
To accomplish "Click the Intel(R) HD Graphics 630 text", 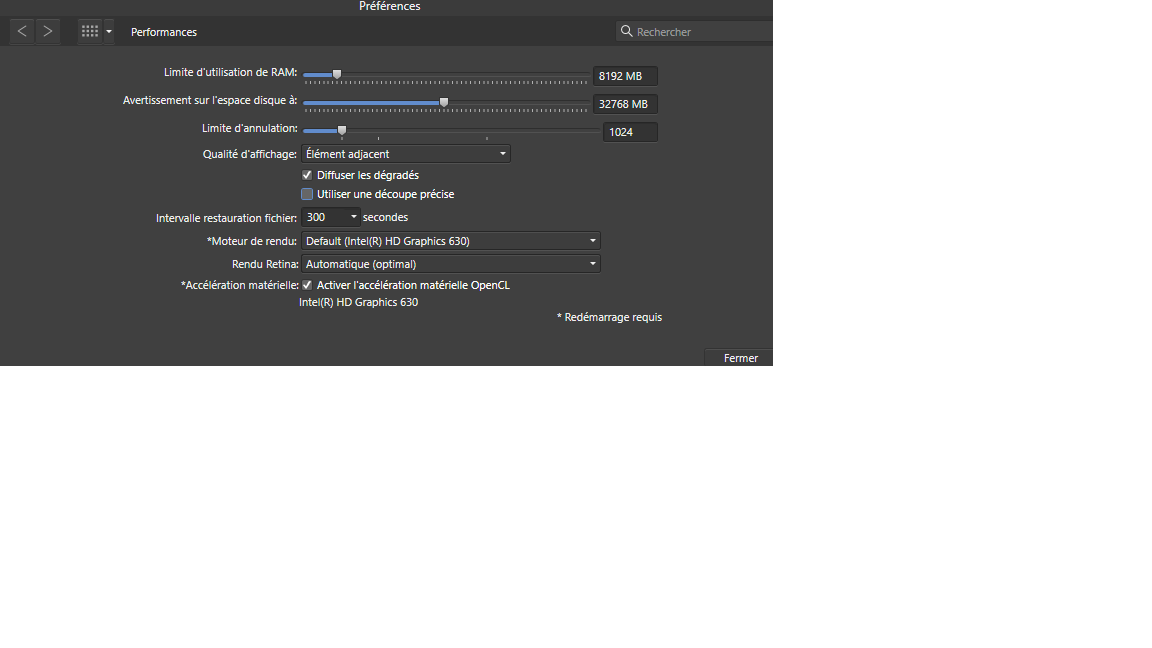I will (x=359, y=302).
